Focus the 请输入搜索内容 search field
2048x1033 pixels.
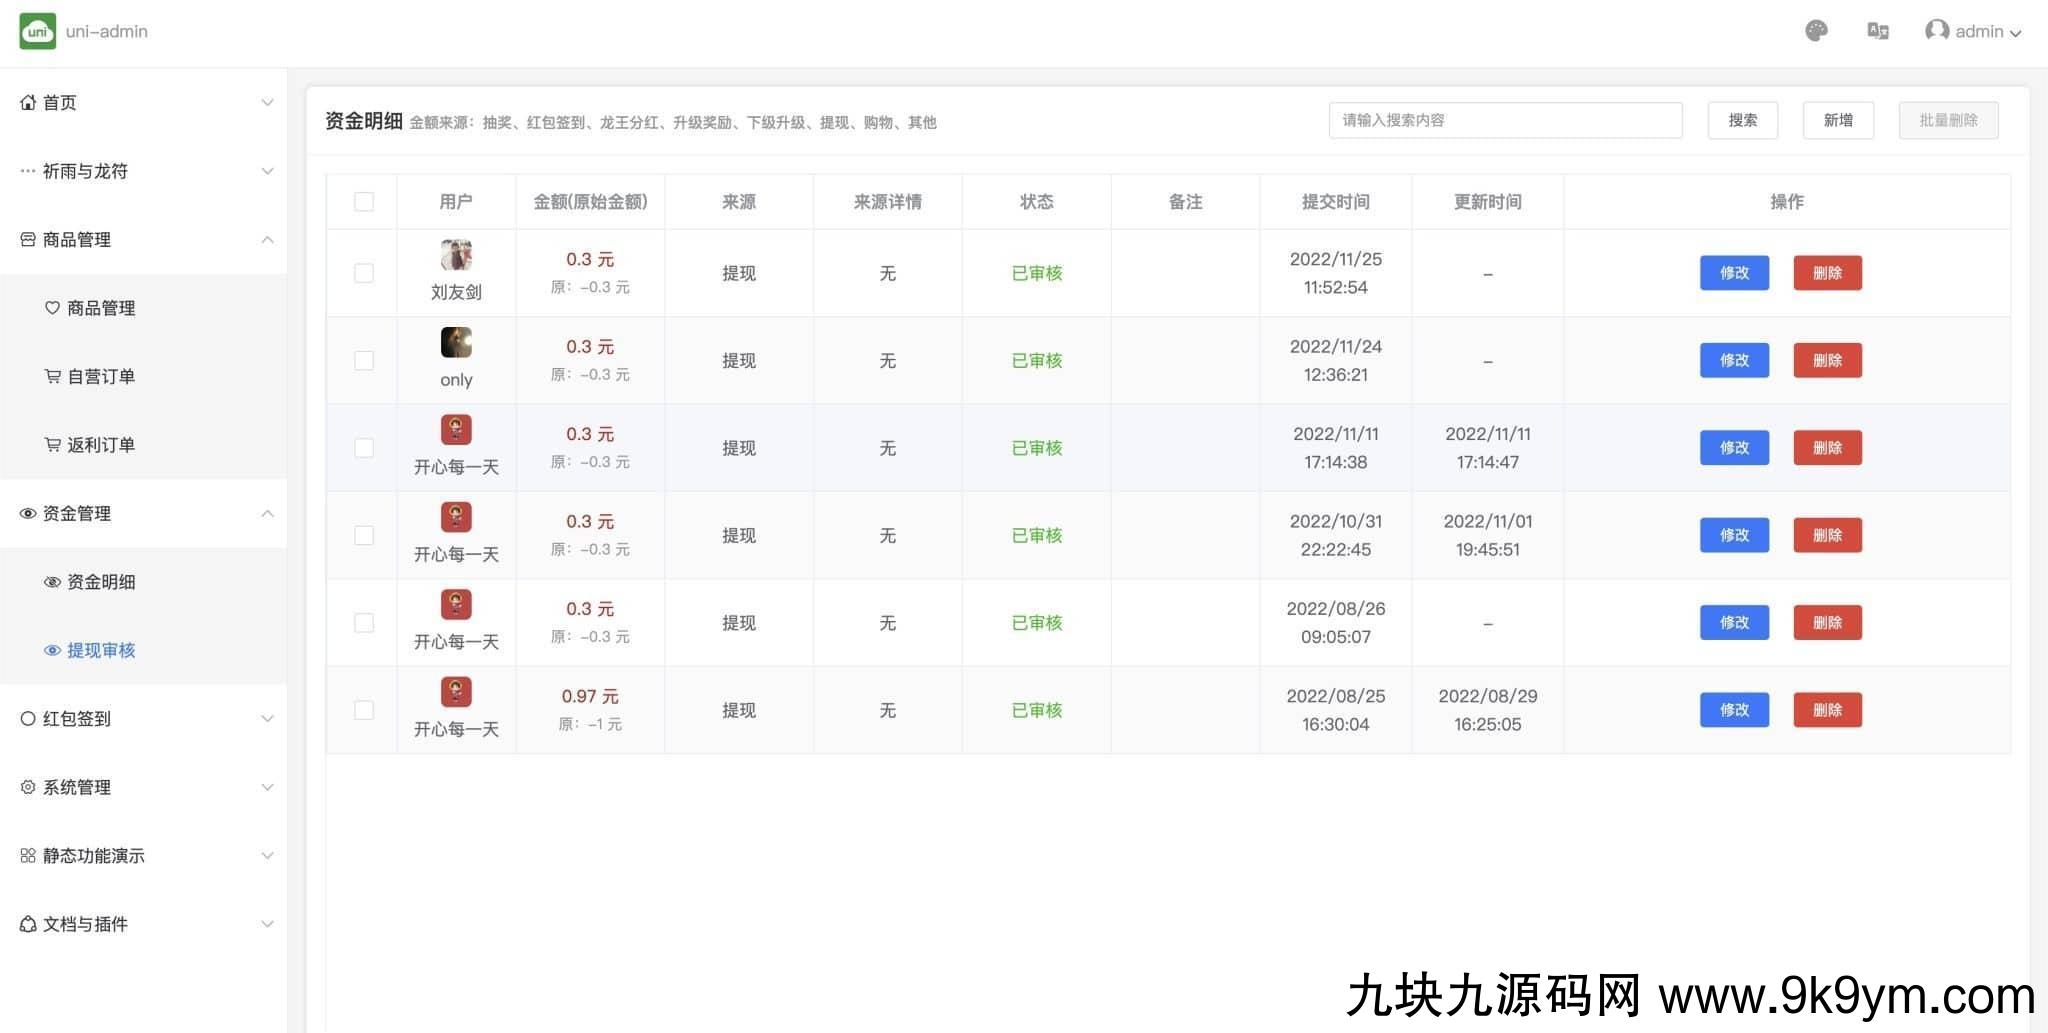[1504, 120]
